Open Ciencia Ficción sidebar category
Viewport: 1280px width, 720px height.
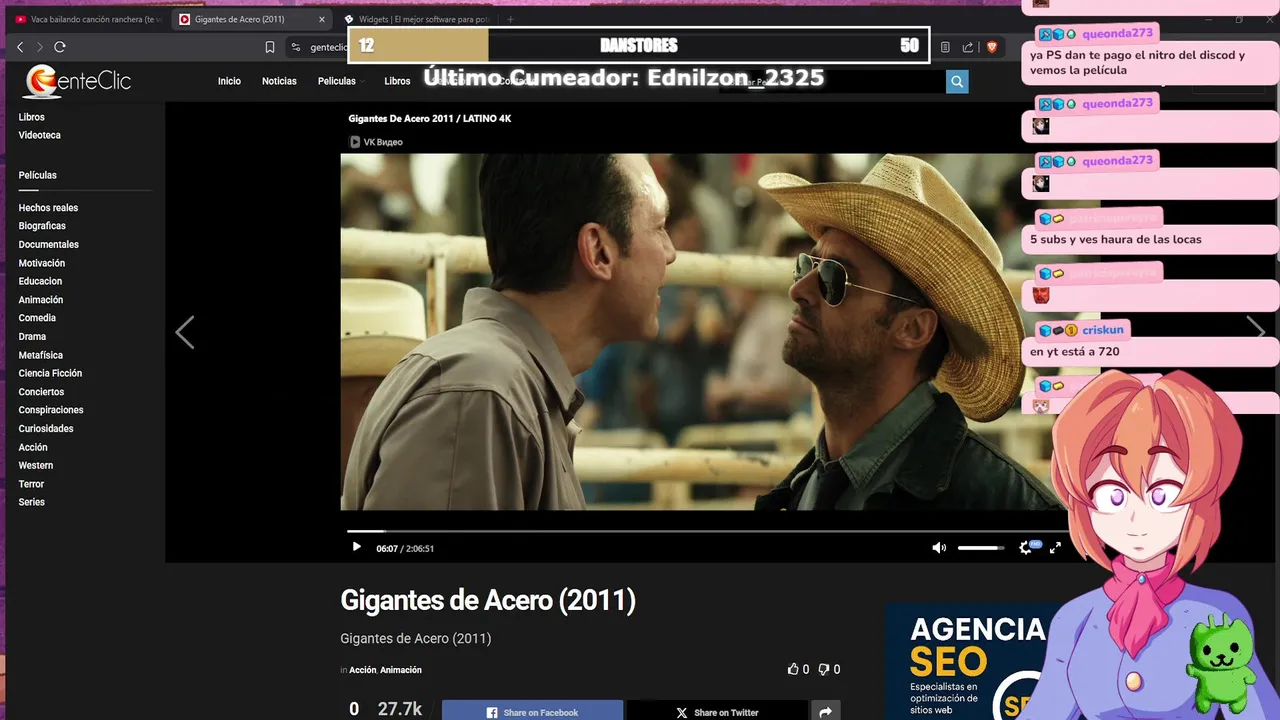pyautogui.click(x=50, y=373)
